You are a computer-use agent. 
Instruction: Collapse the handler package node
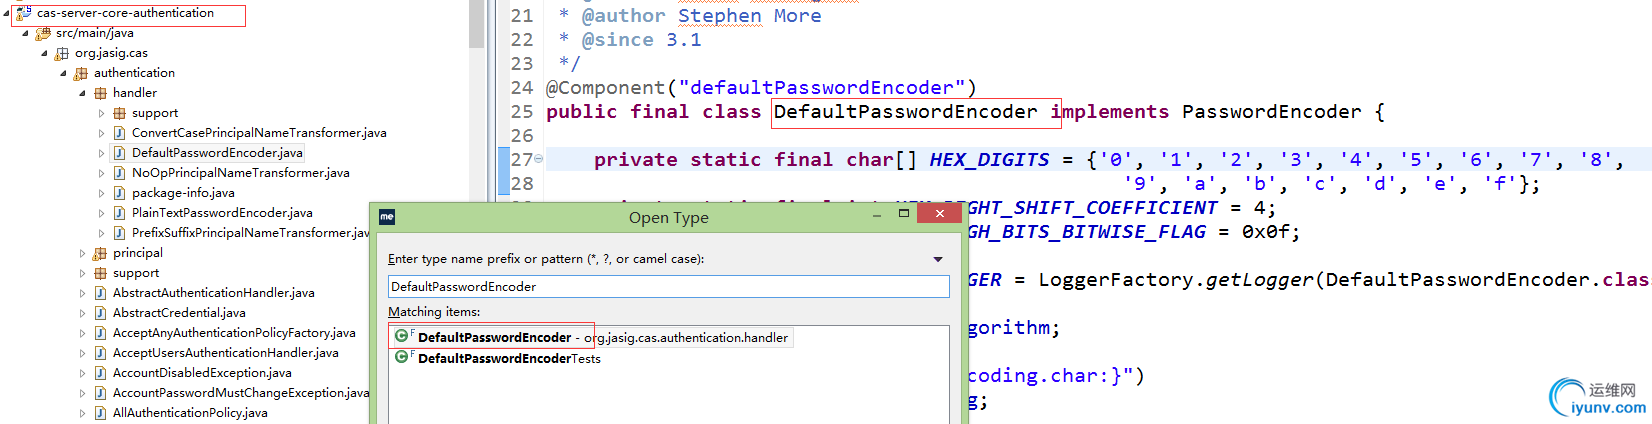82,93
